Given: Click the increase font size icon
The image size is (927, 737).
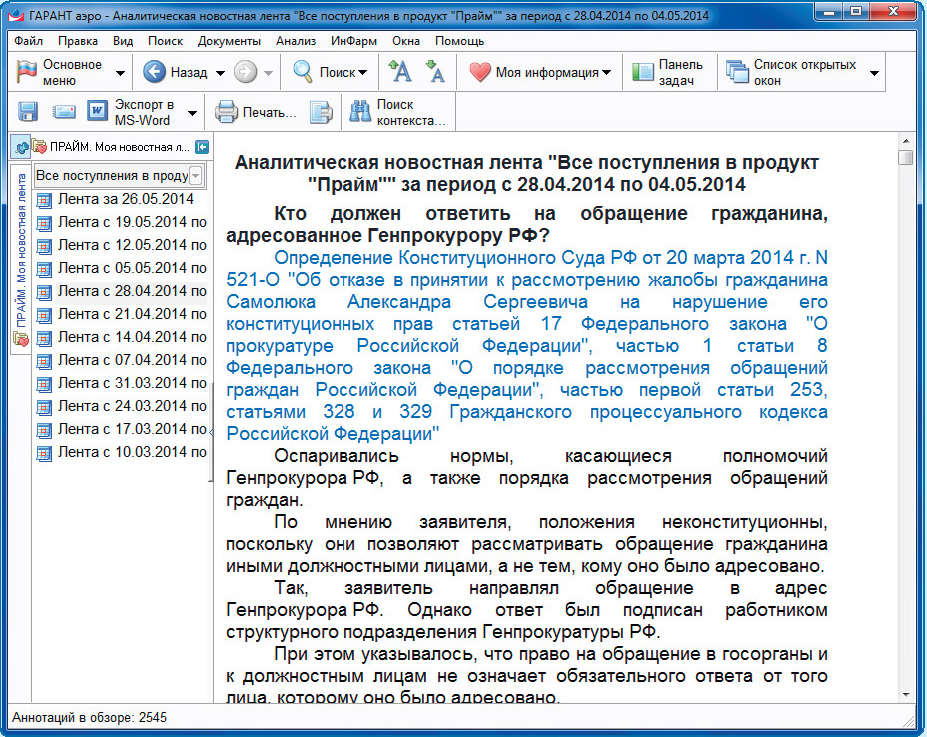Looking at the screenshot, I should pyautogui.click(x=400, y=72).
